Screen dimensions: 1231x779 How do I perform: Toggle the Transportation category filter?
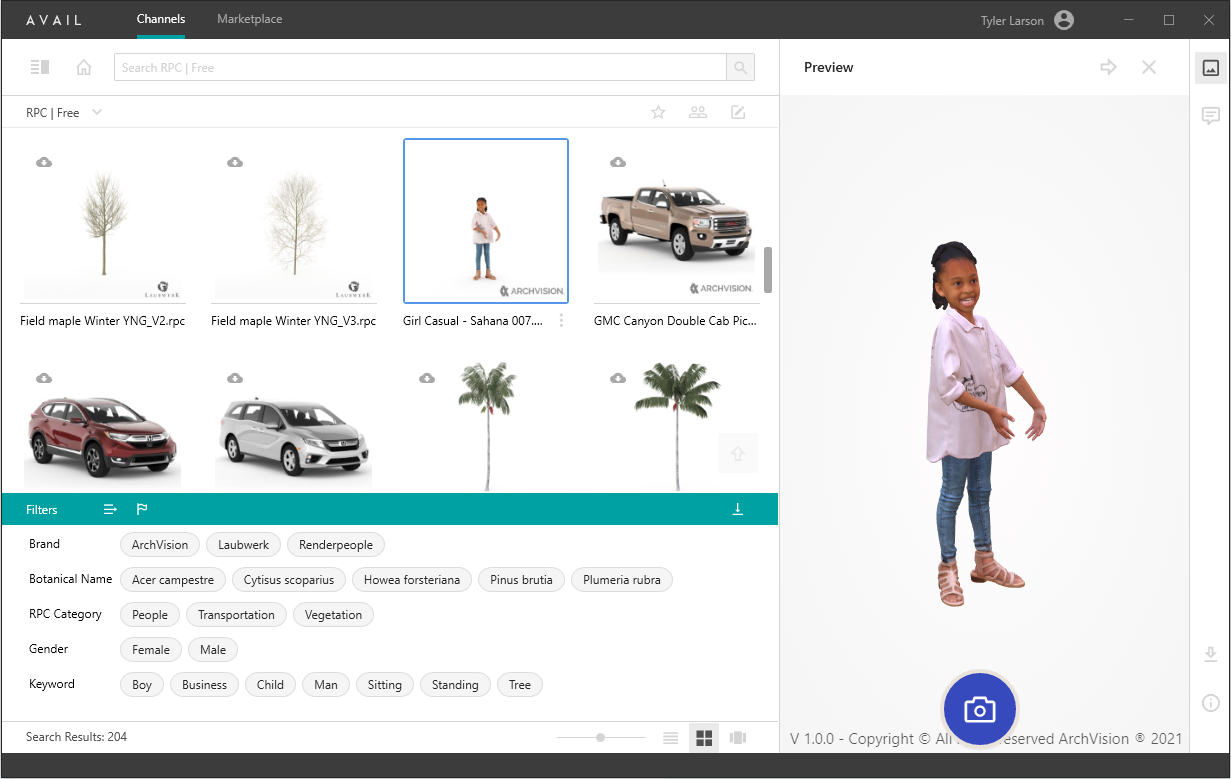click(236, 615)
